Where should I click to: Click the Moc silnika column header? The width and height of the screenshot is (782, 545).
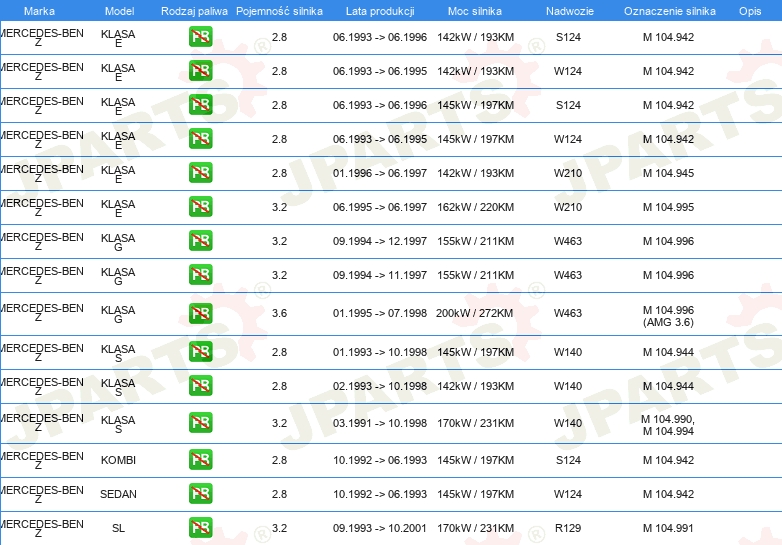[475, 11]
